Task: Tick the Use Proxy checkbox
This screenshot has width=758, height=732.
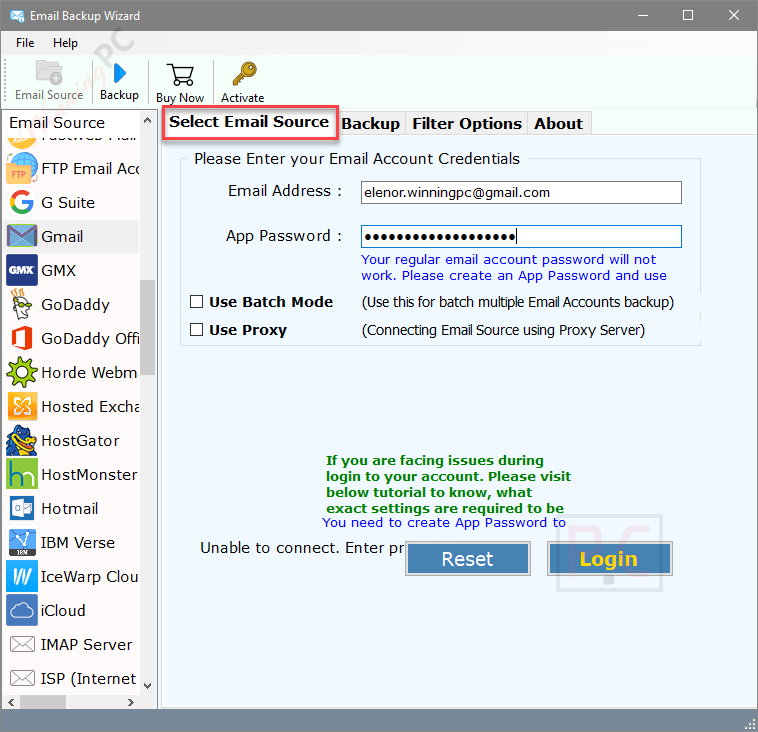Action: pos(196,330)
